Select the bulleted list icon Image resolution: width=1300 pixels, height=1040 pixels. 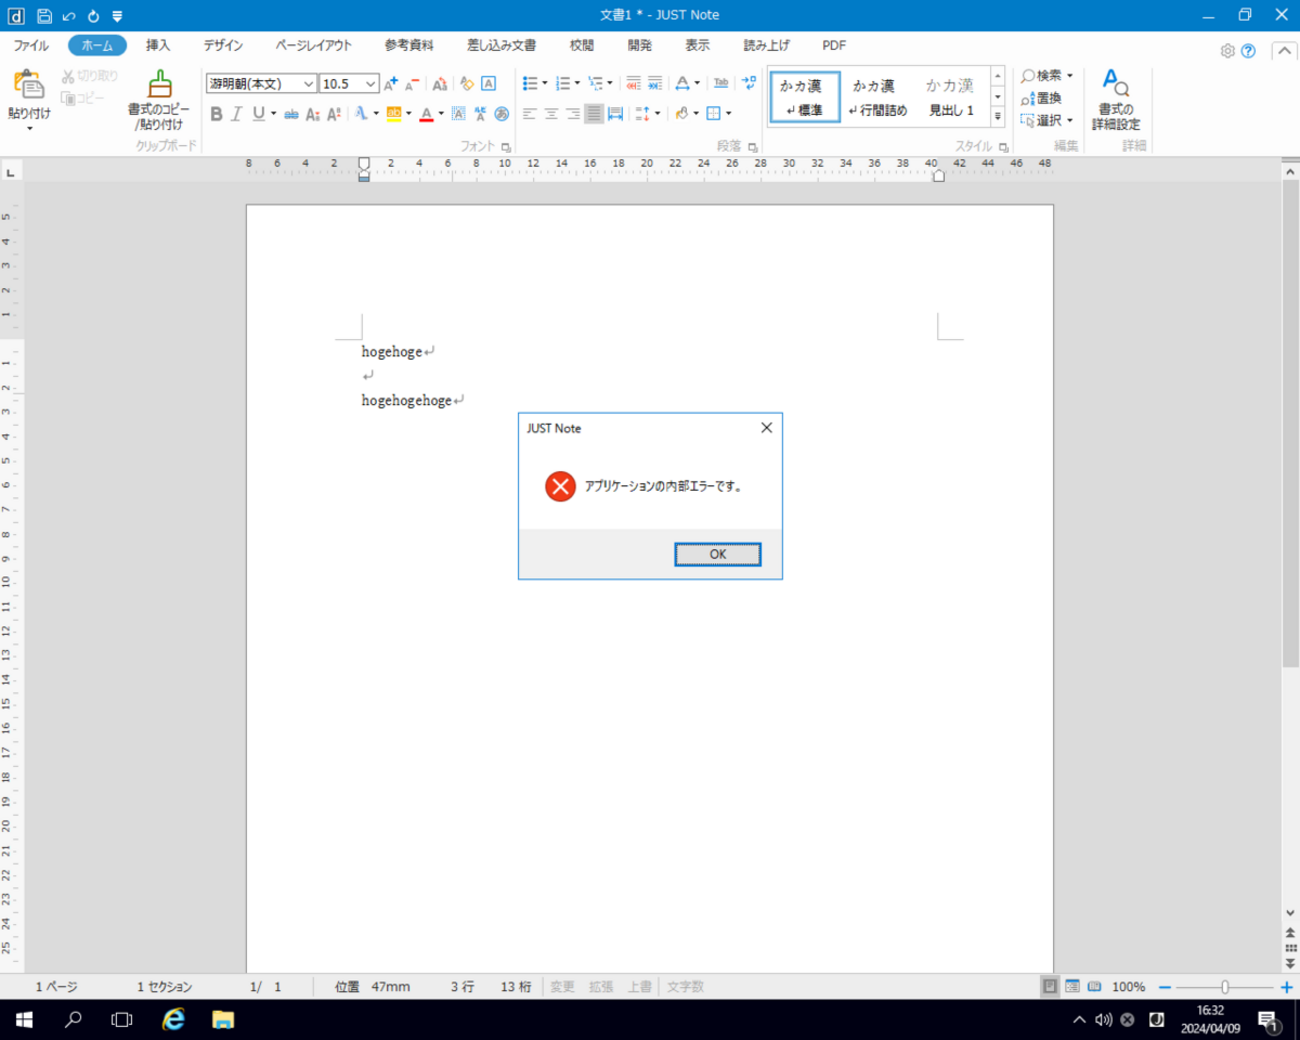pyautogui.click(x=529, y=84)
